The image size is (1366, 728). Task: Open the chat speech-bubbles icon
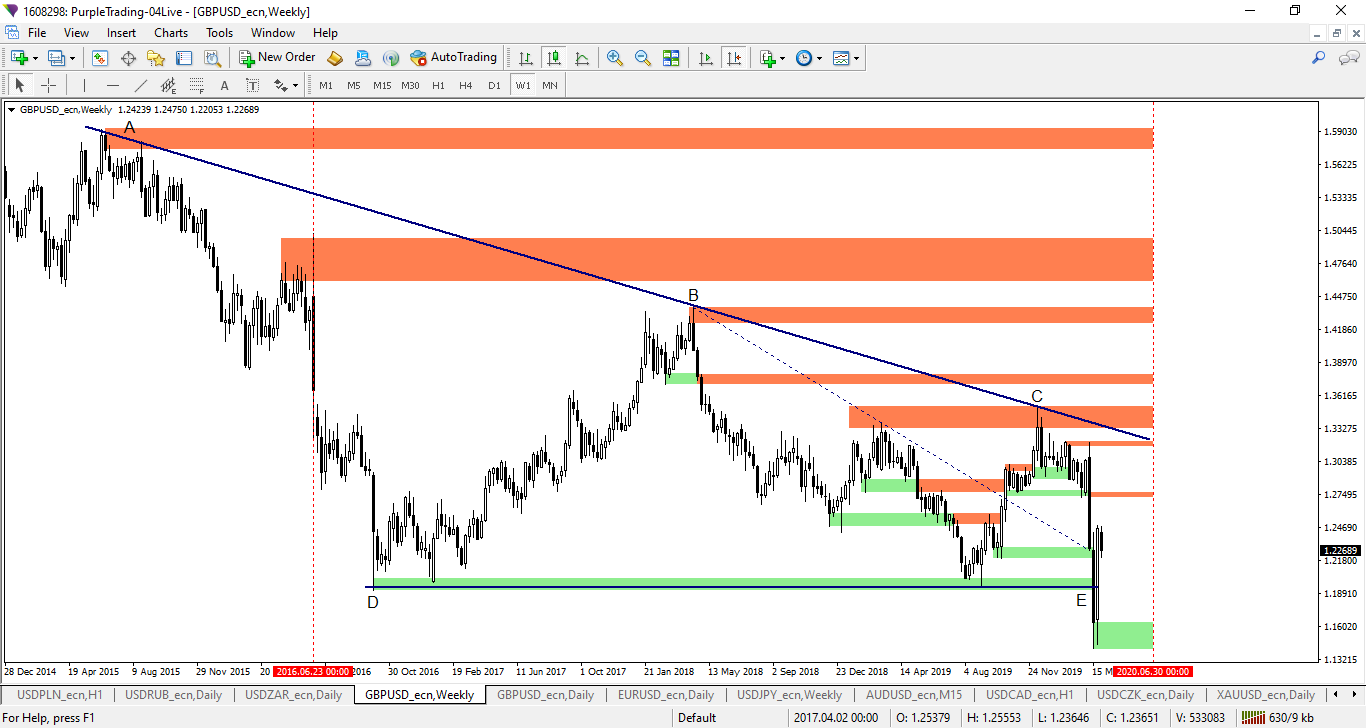[x=1348, y=58]
